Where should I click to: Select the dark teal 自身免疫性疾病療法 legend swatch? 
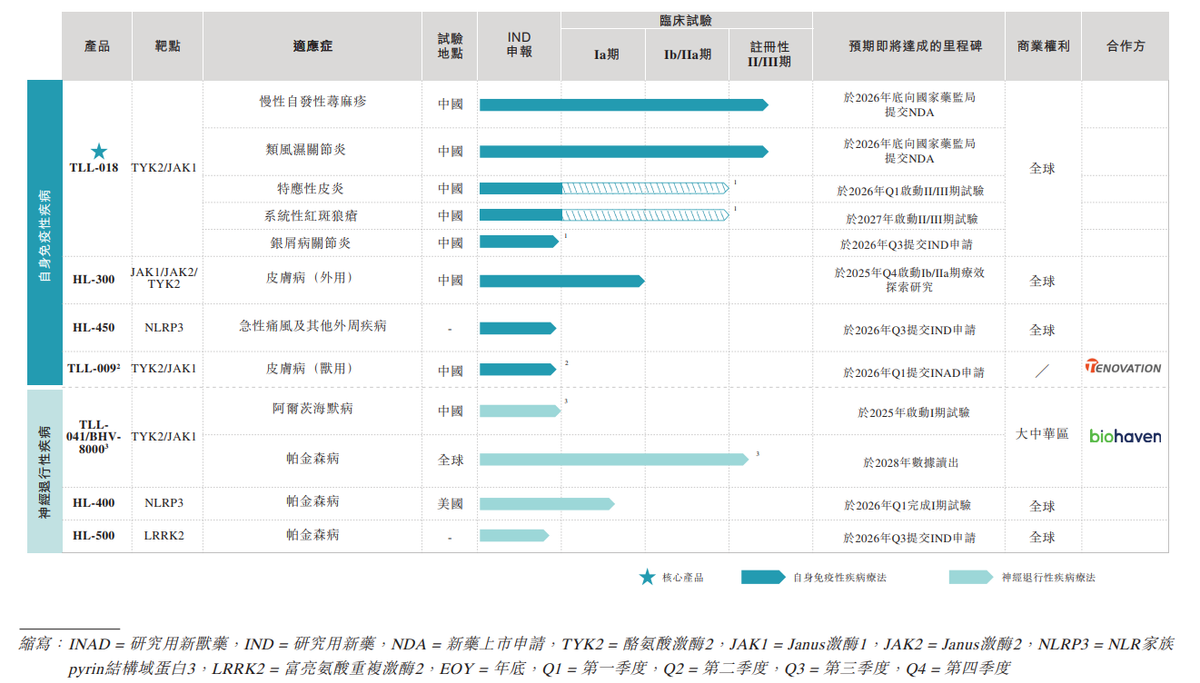click(x=763, y=577)
